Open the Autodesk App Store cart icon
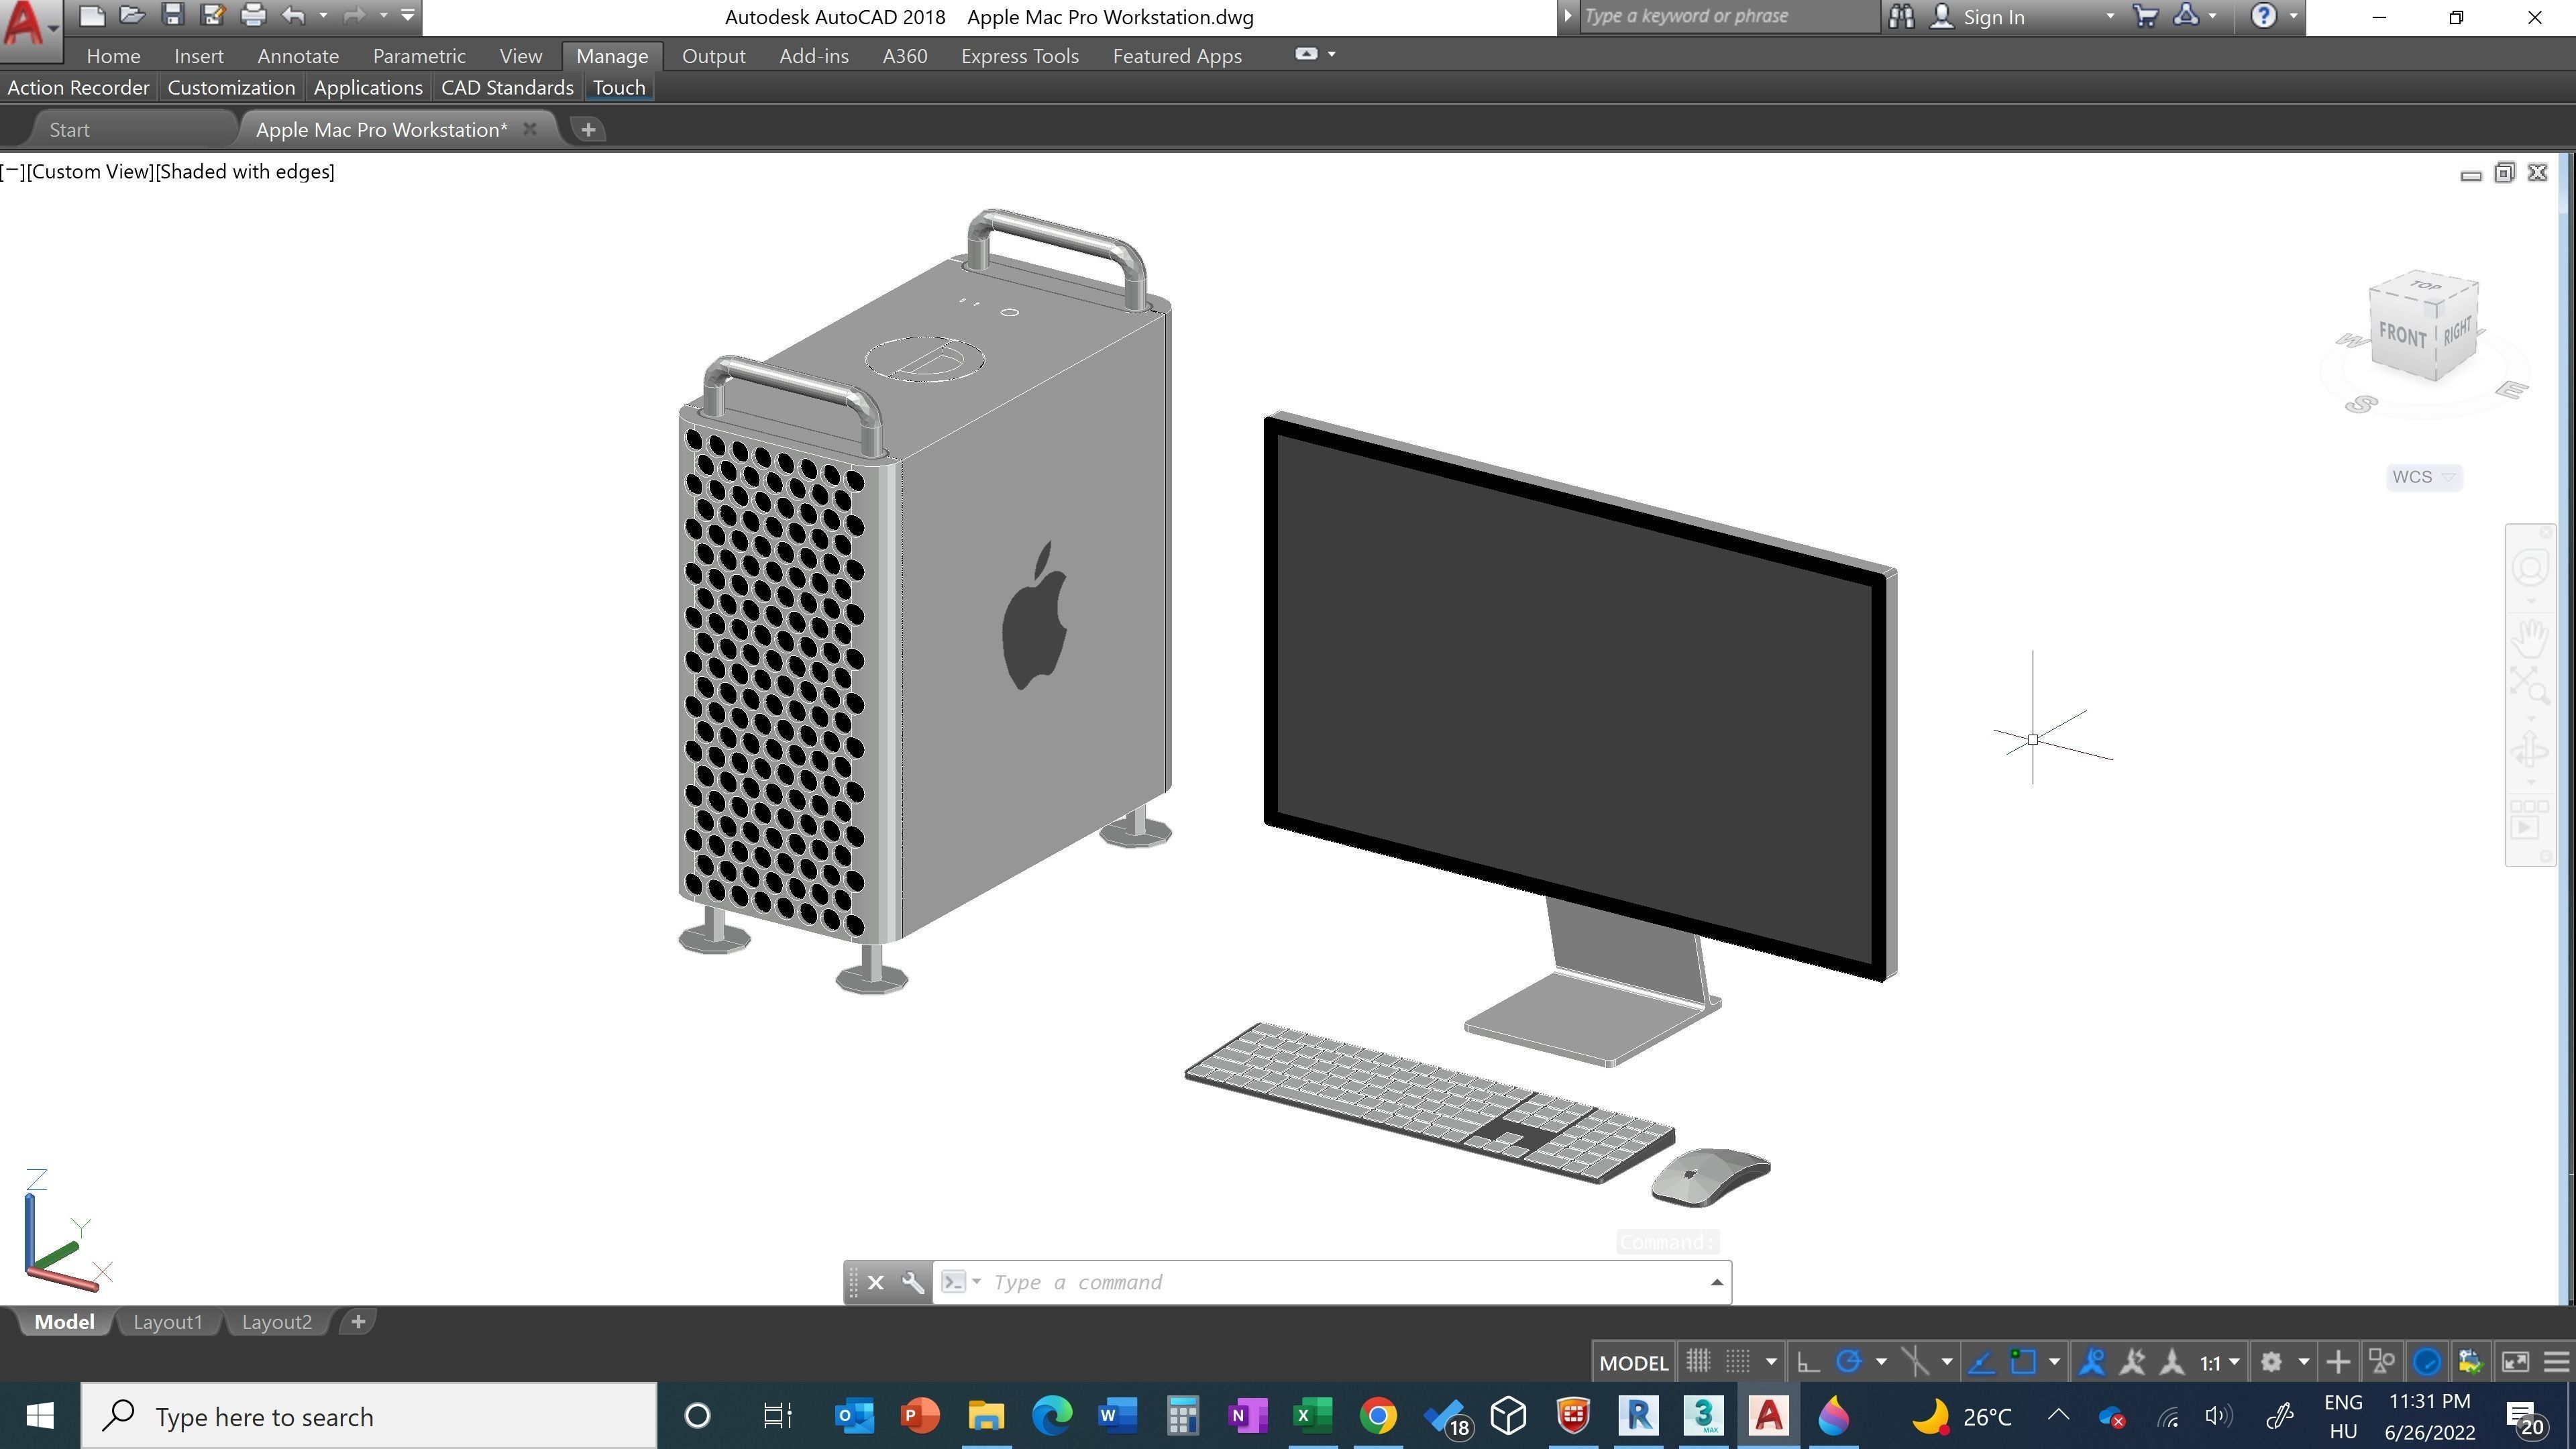This screenshot has height=1449, width=2576. pyautogui.click(x=2145, y=17)
